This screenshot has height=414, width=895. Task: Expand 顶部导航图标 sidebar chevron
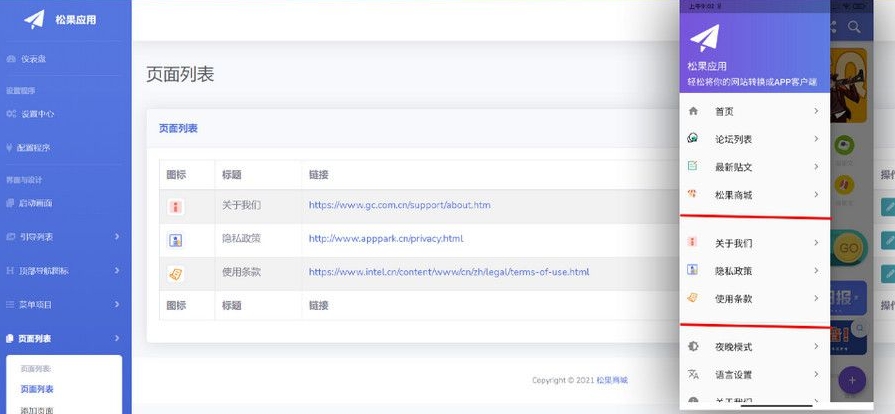[117, 270]
